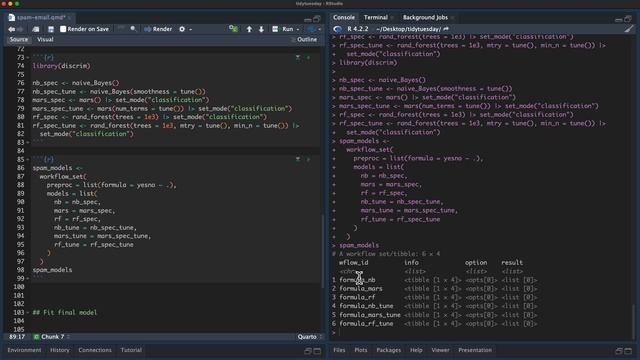Viewport: 640px width, 360px height.
Task: Go forward to next source location
Action: tap(20, 29)
